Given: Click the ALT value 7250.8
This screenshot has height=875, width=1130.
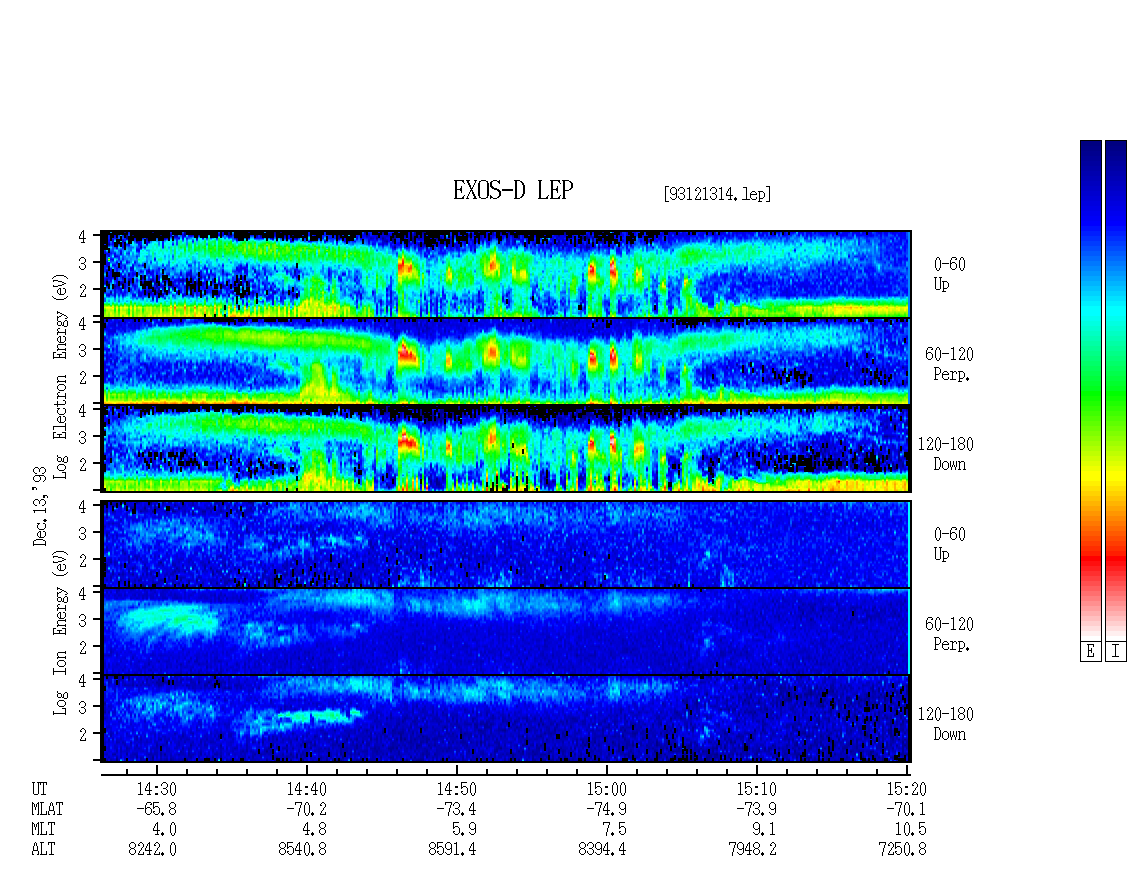Looking at the screenshot, I should 902,850.
